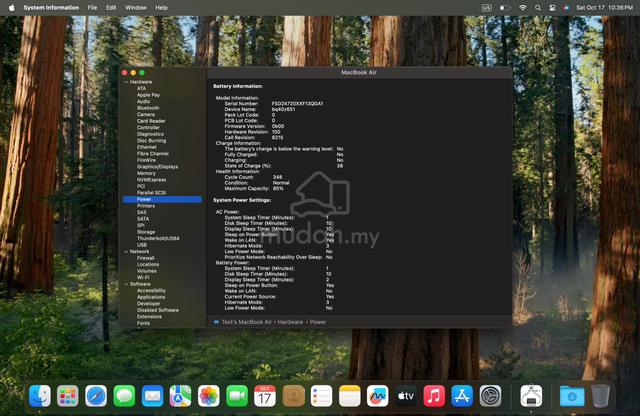The width and height of the screenshot is (640, 416).
Task: Open Launchpad in the dock
Action: 68,396
